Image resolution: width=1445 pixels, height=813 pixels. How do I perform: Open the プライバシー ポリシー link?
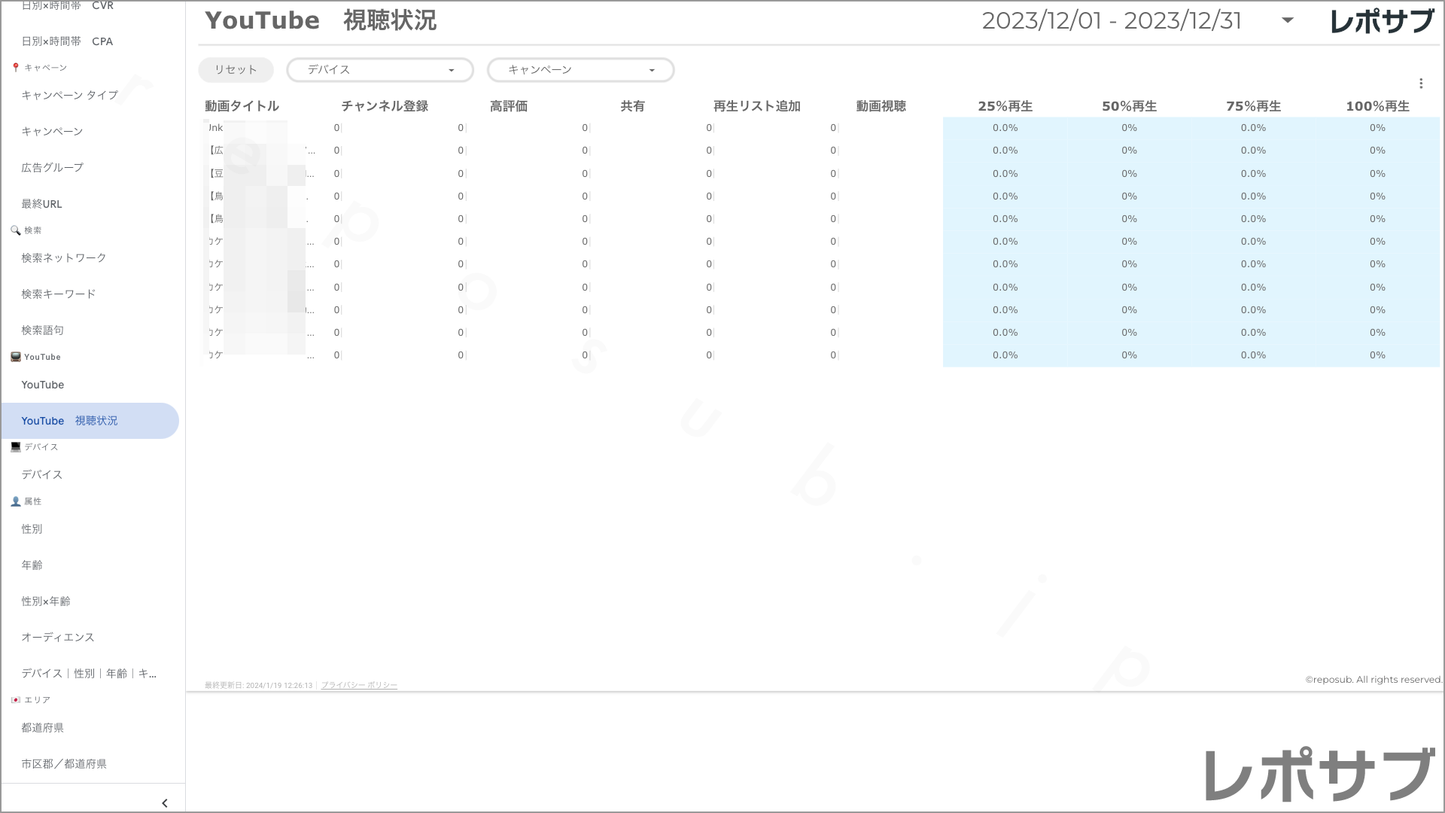point(359,685)
